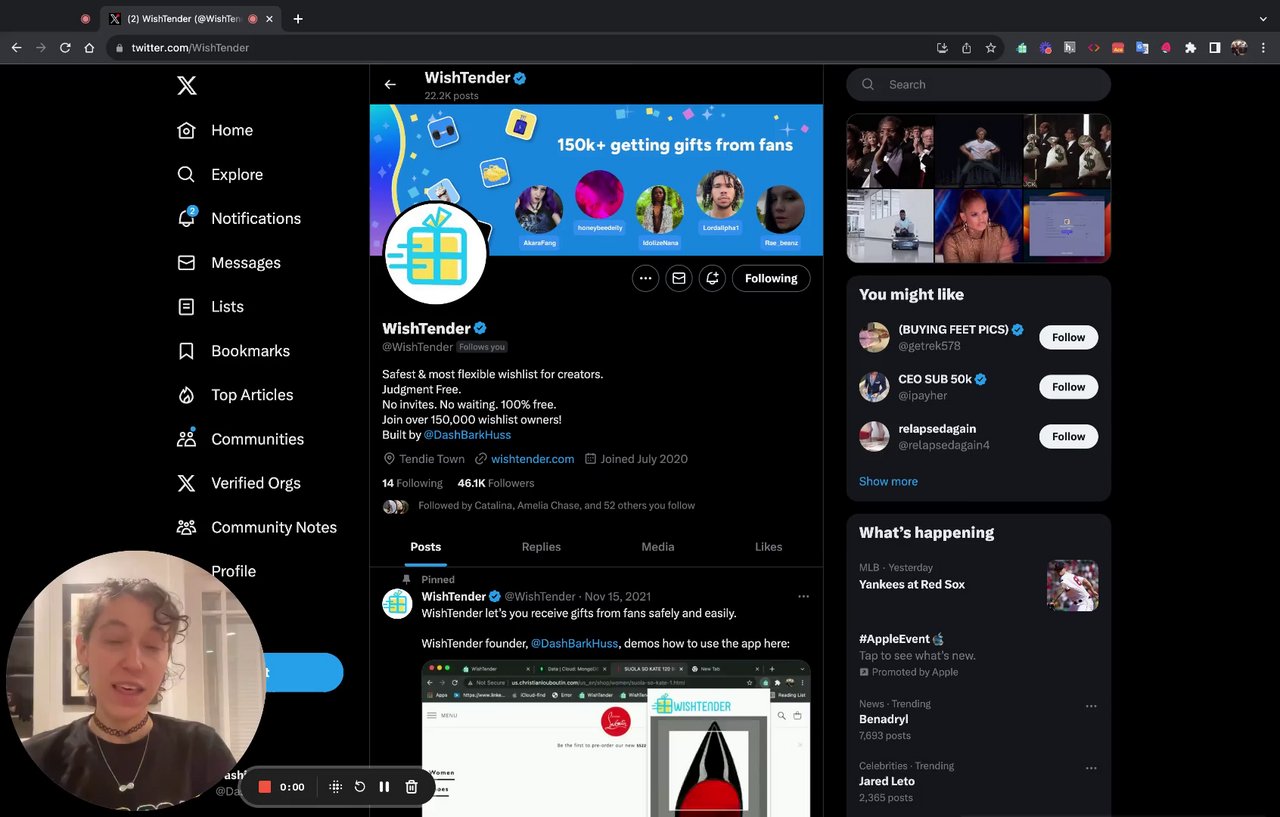The height and width of the screenshot is (817, 1280).
Task: Click the Search input field
Action: coord(979,85)
